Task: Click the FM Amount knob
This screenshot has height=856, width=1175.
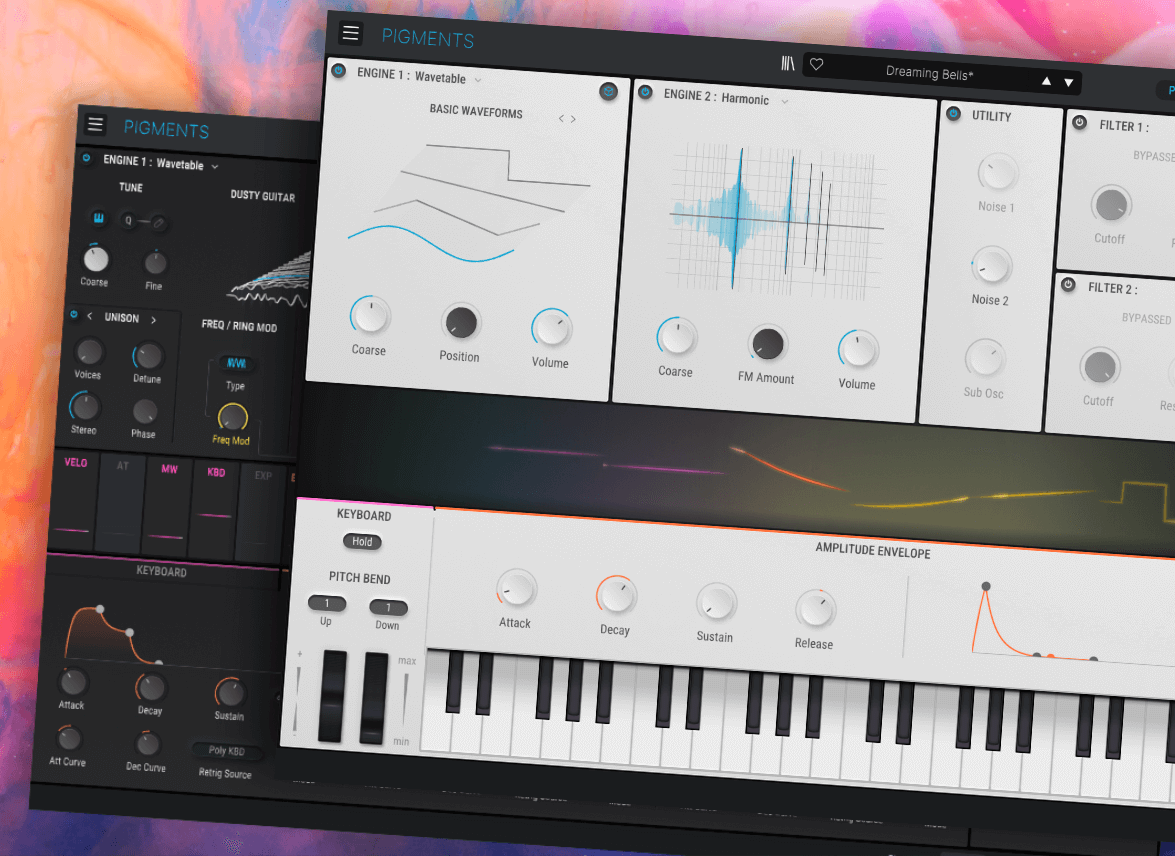Action: coord(768,344)
